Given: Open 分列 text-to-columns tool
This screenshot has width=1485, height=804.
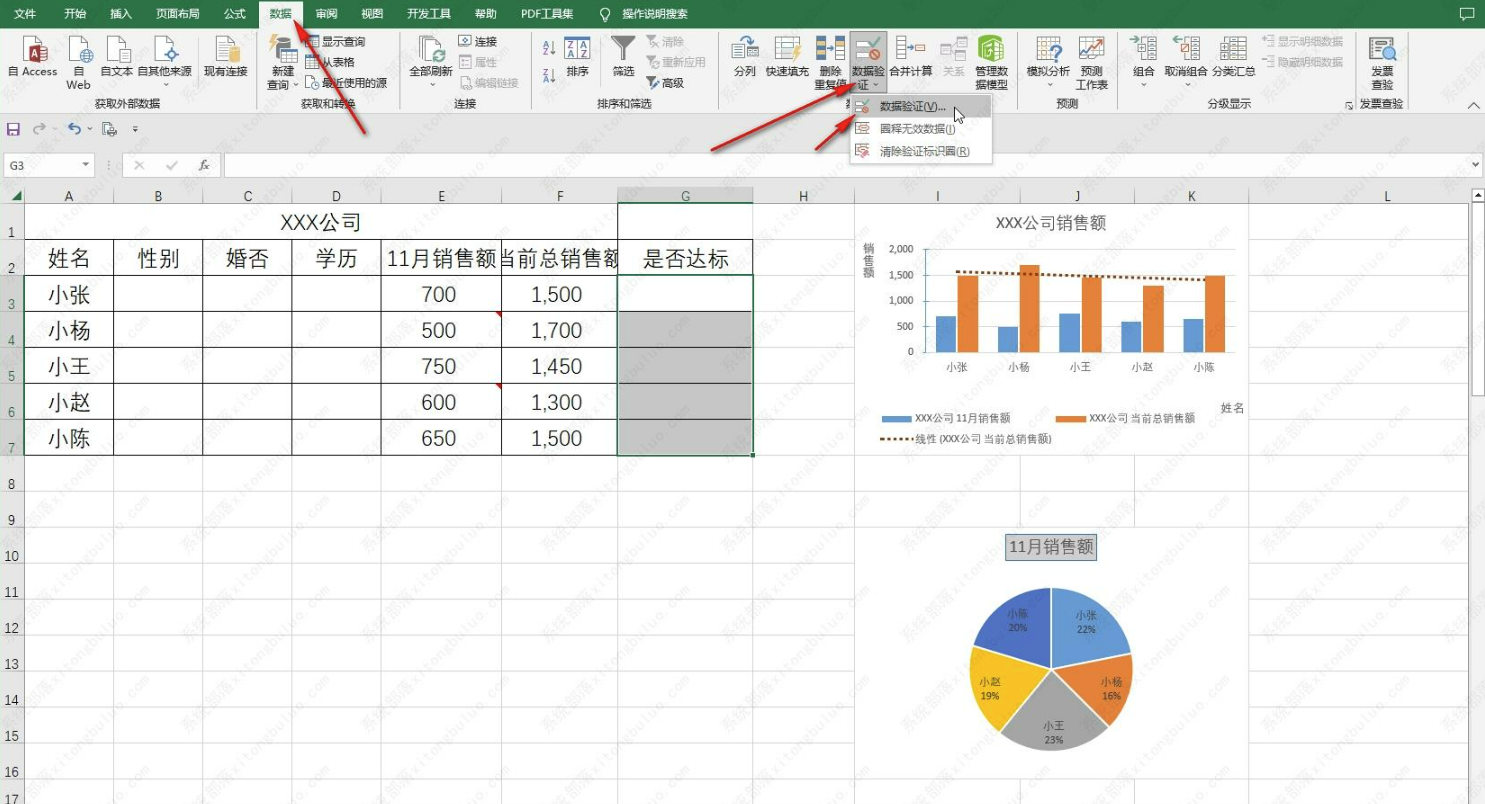Looking at the screenshot, I should point(744,56).
